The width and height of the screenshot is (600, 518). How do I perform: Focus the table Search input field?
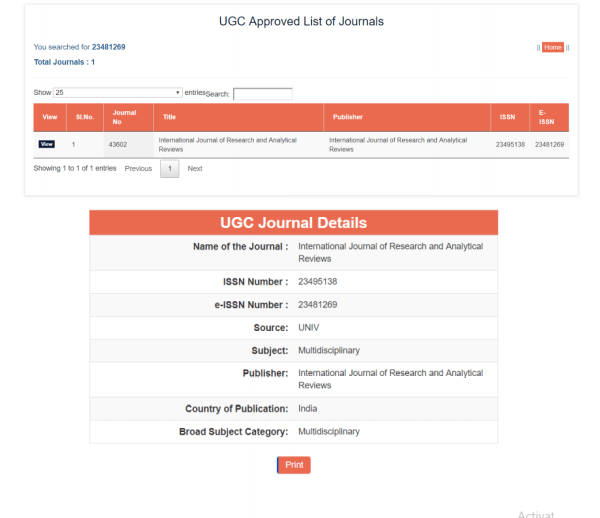[263, 94]
